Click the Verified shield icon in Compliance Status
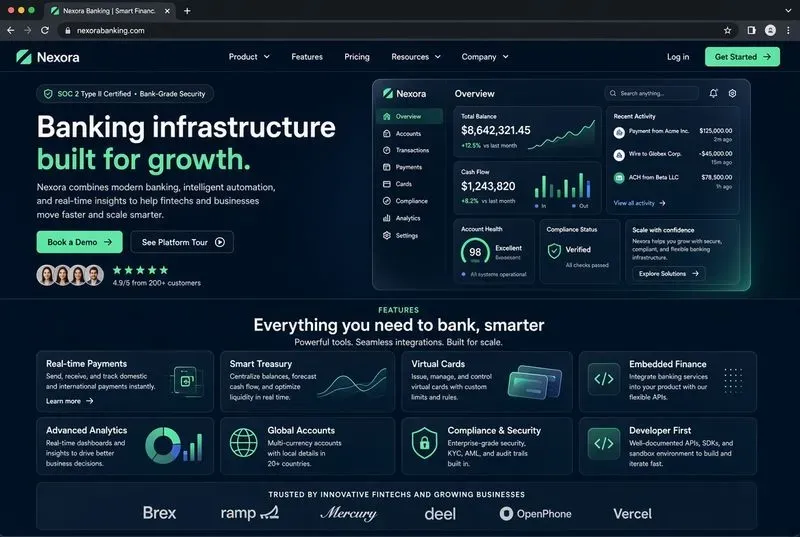Screen dimensions: 800x537 click(554, 251)
